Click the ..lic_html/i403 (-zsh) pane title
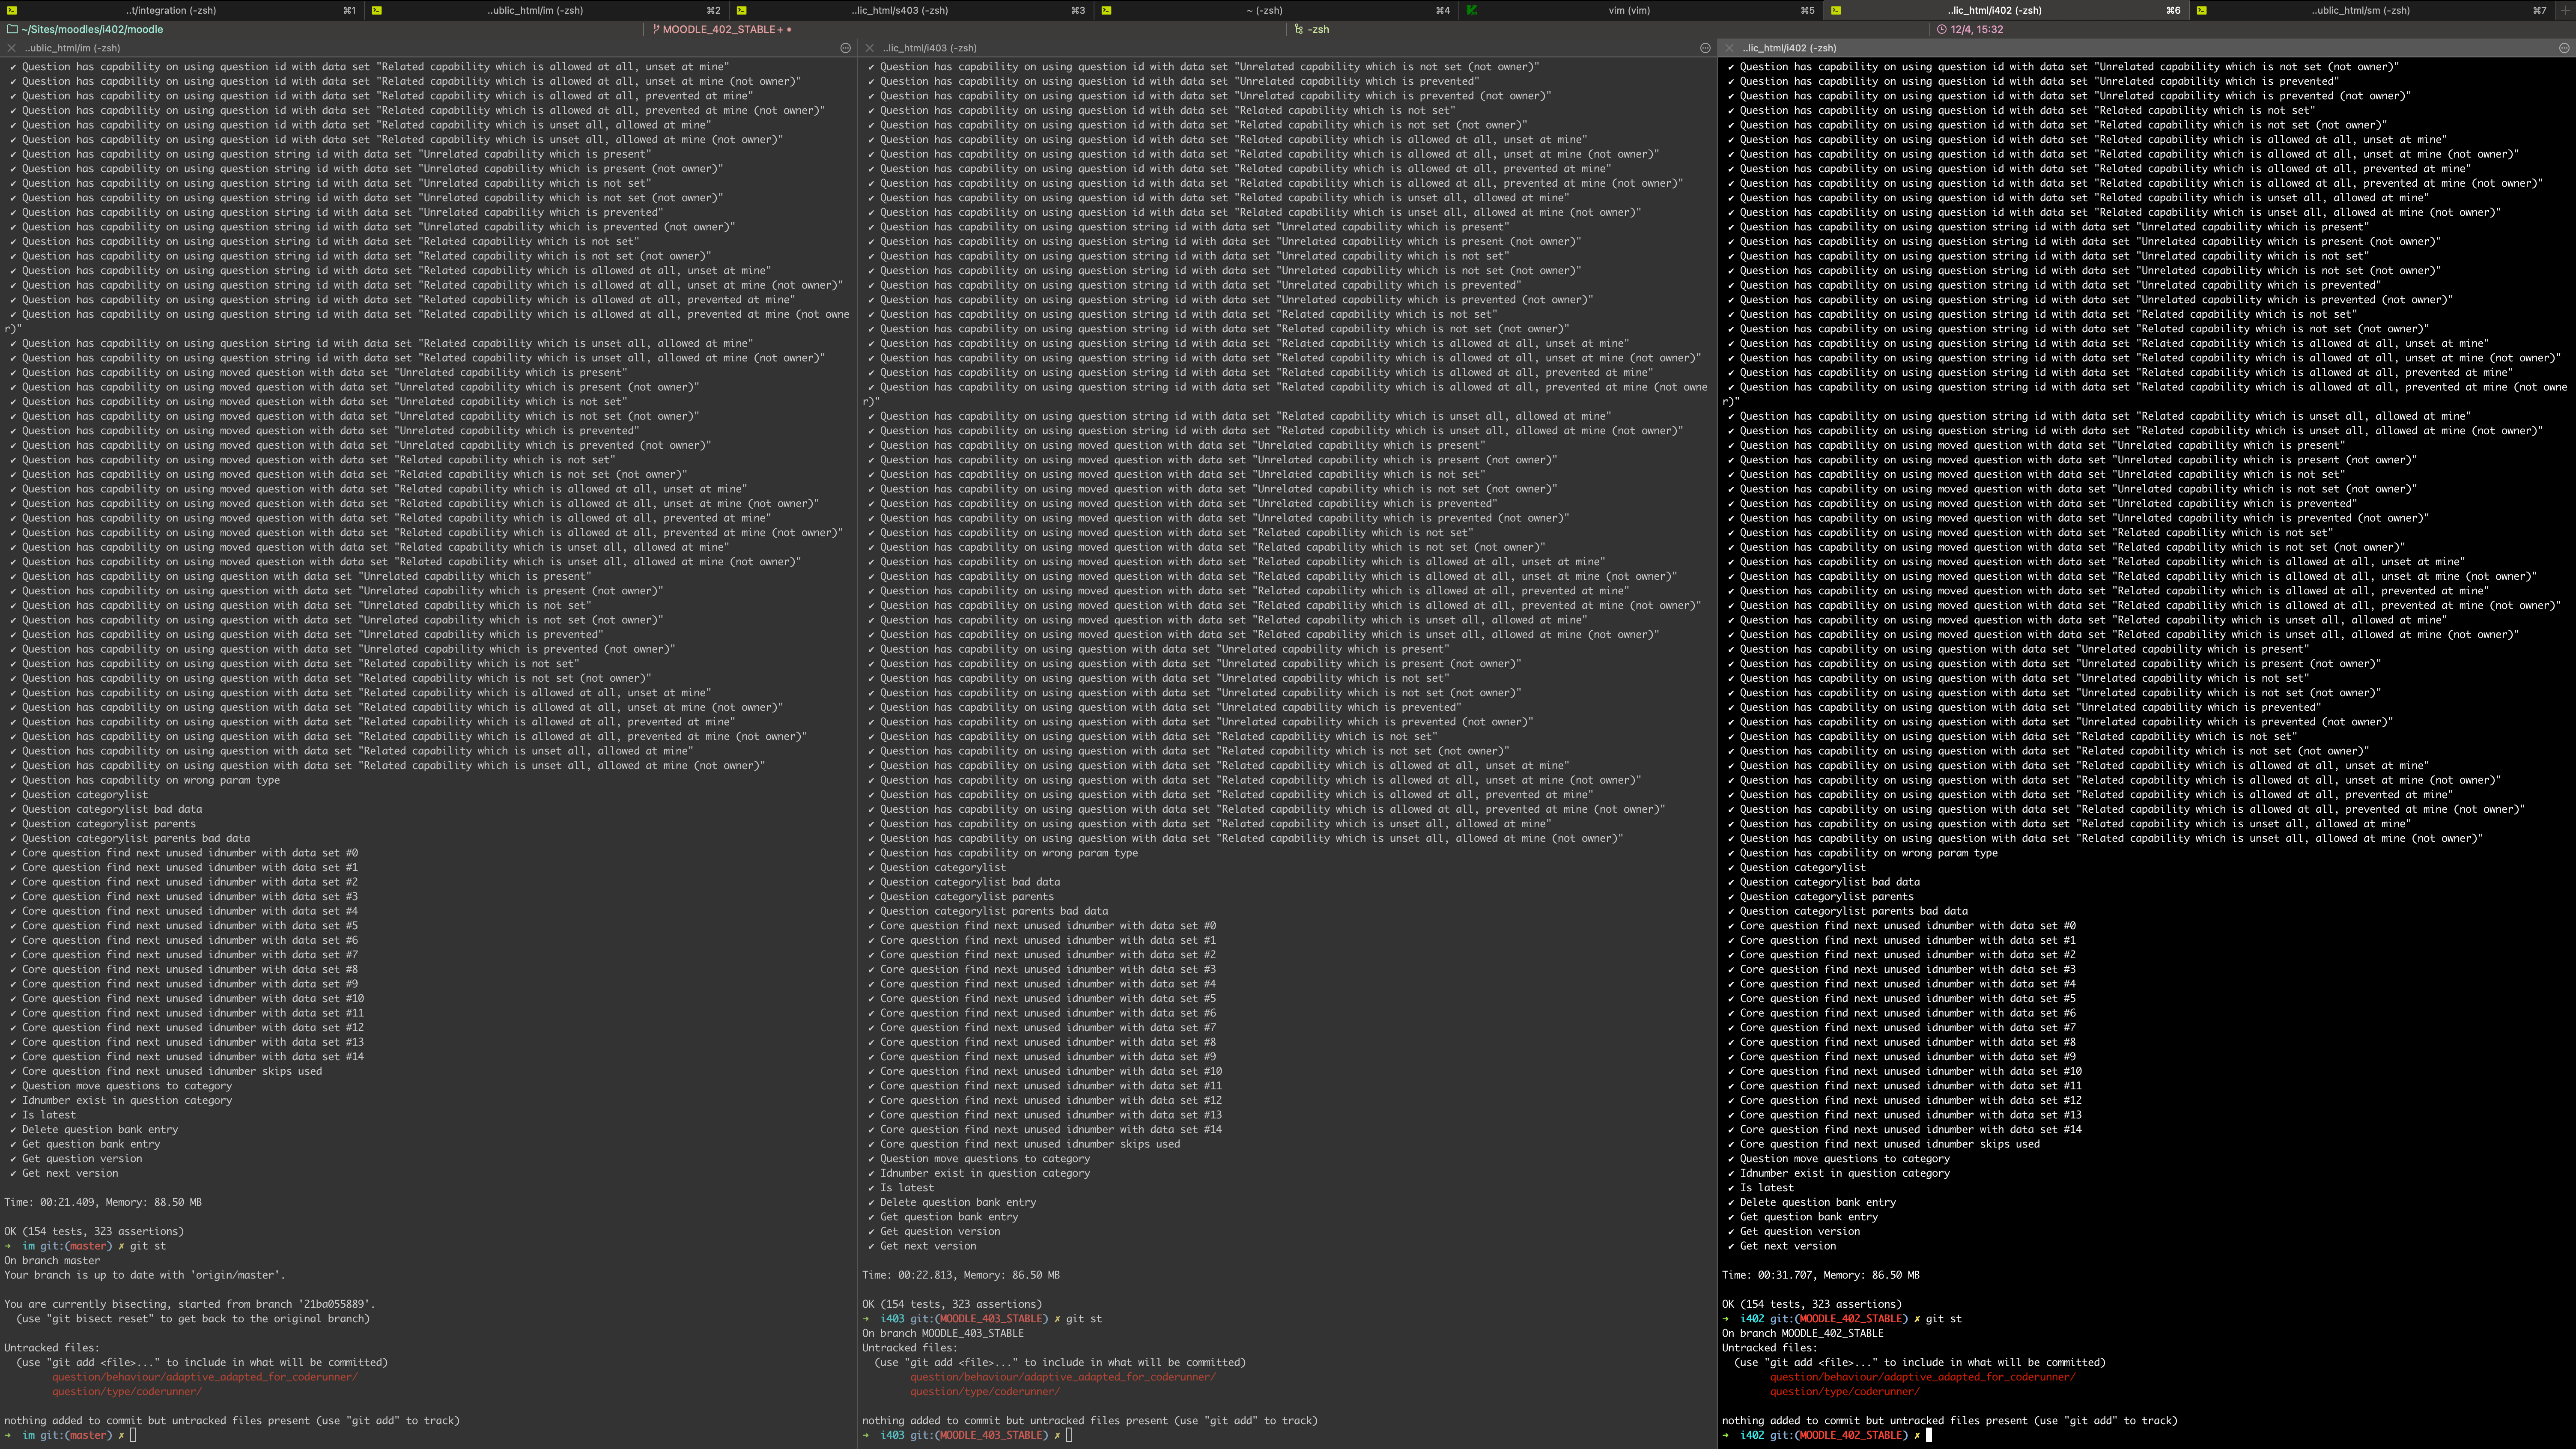 pos(930,48)
